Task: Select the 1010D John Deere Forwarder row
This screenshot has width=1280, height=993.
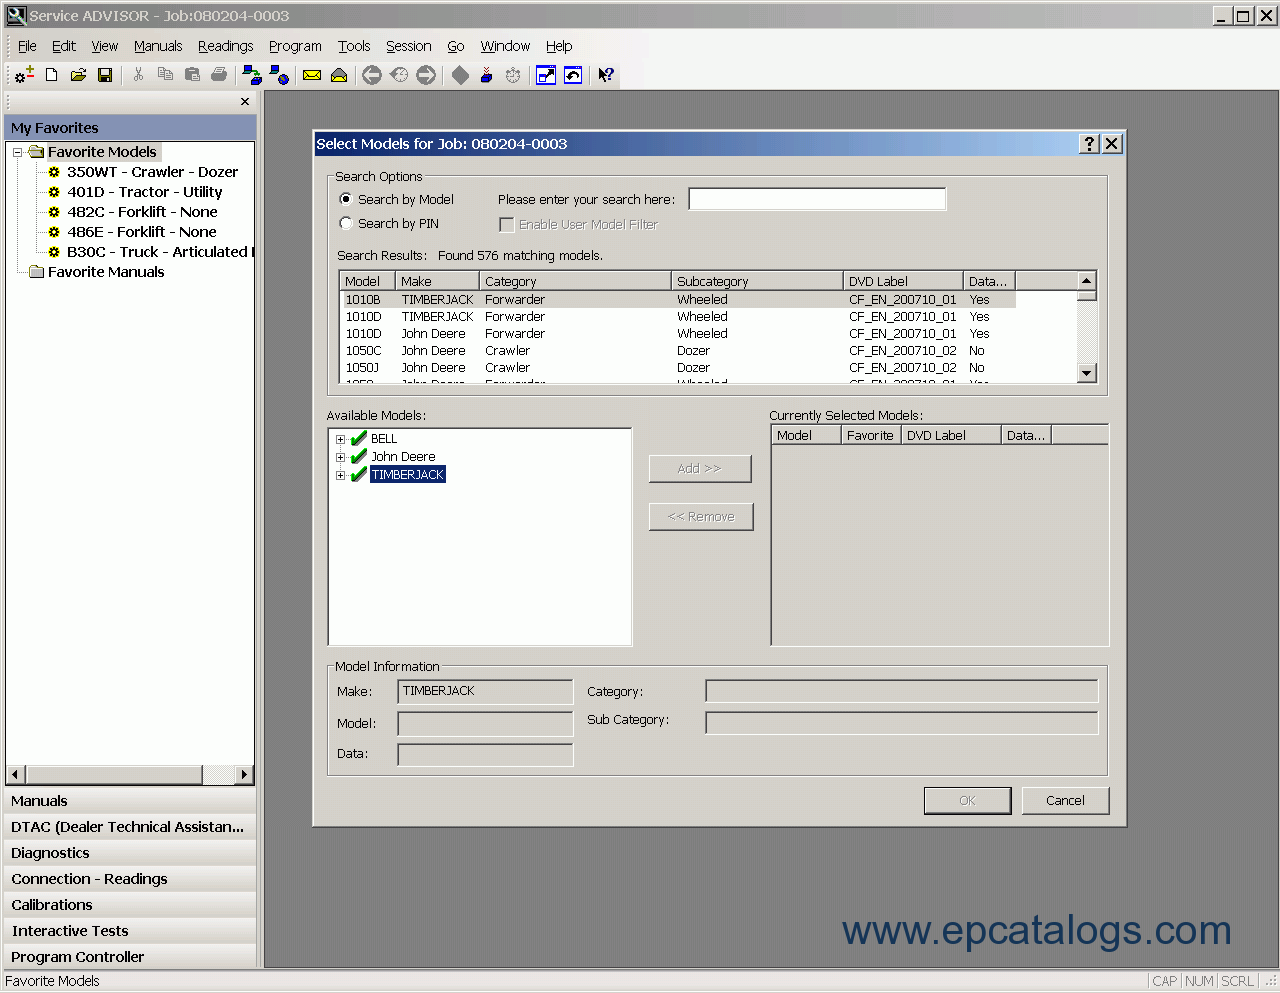Action: [x=680, y=334]
